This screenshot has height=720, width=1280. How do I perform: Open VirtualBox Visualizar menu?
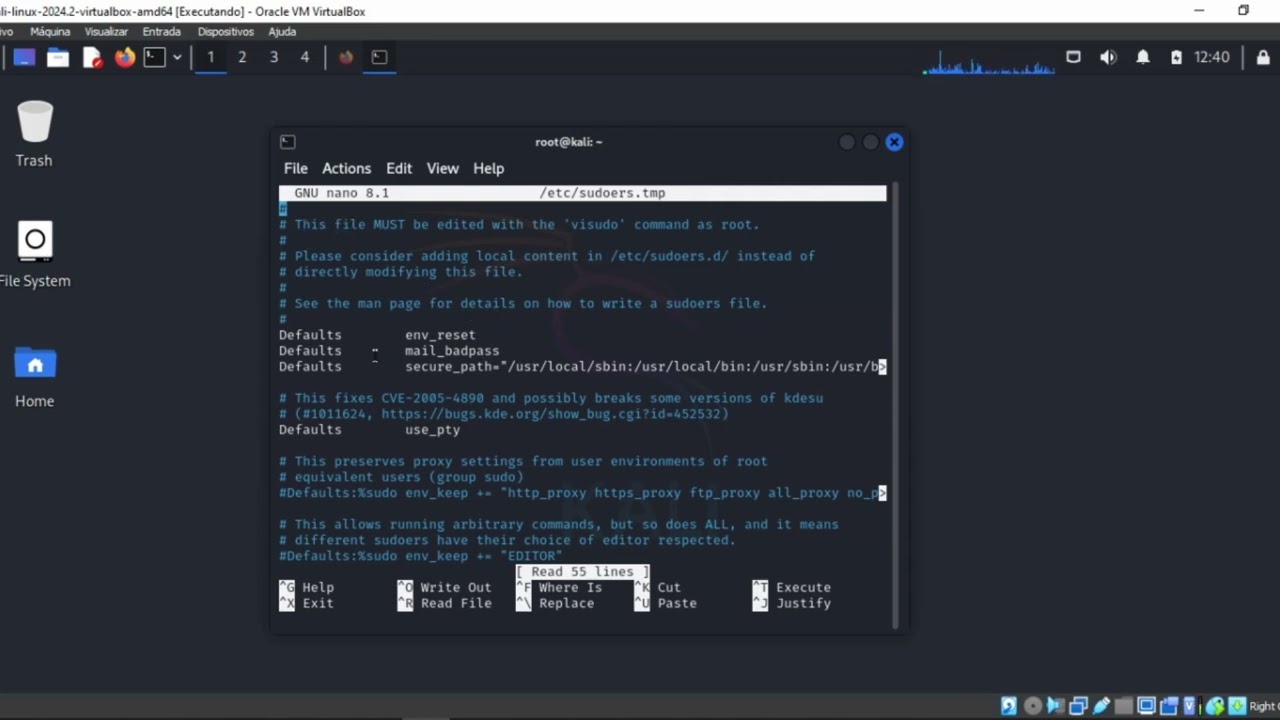(x=107, y=32)
